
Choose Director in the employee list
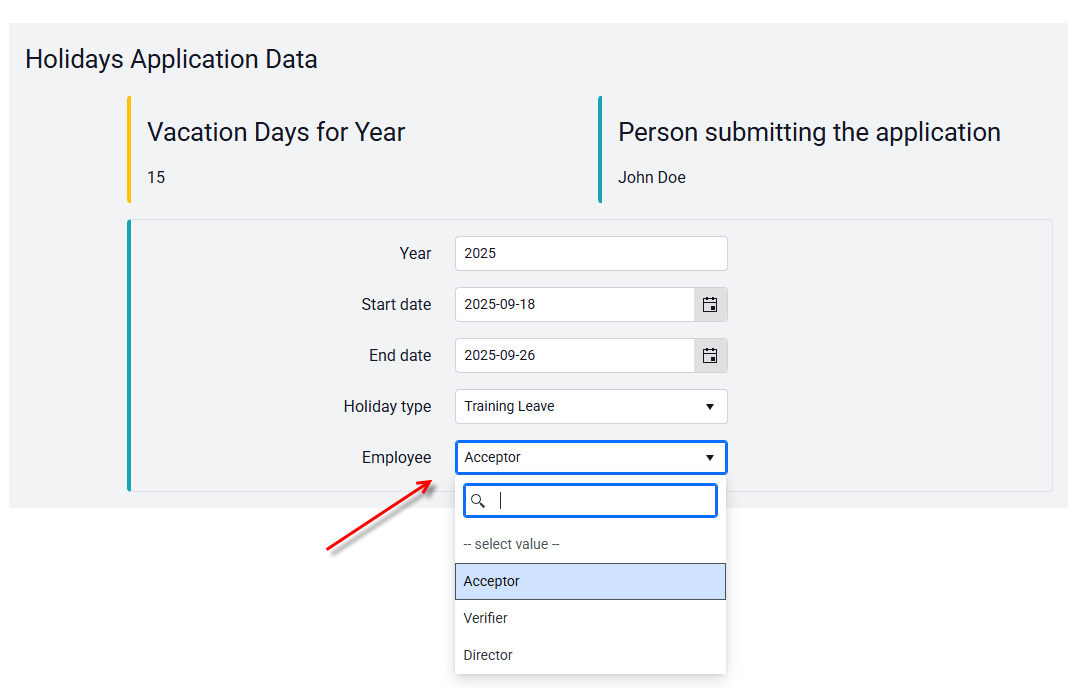point(591,655)
